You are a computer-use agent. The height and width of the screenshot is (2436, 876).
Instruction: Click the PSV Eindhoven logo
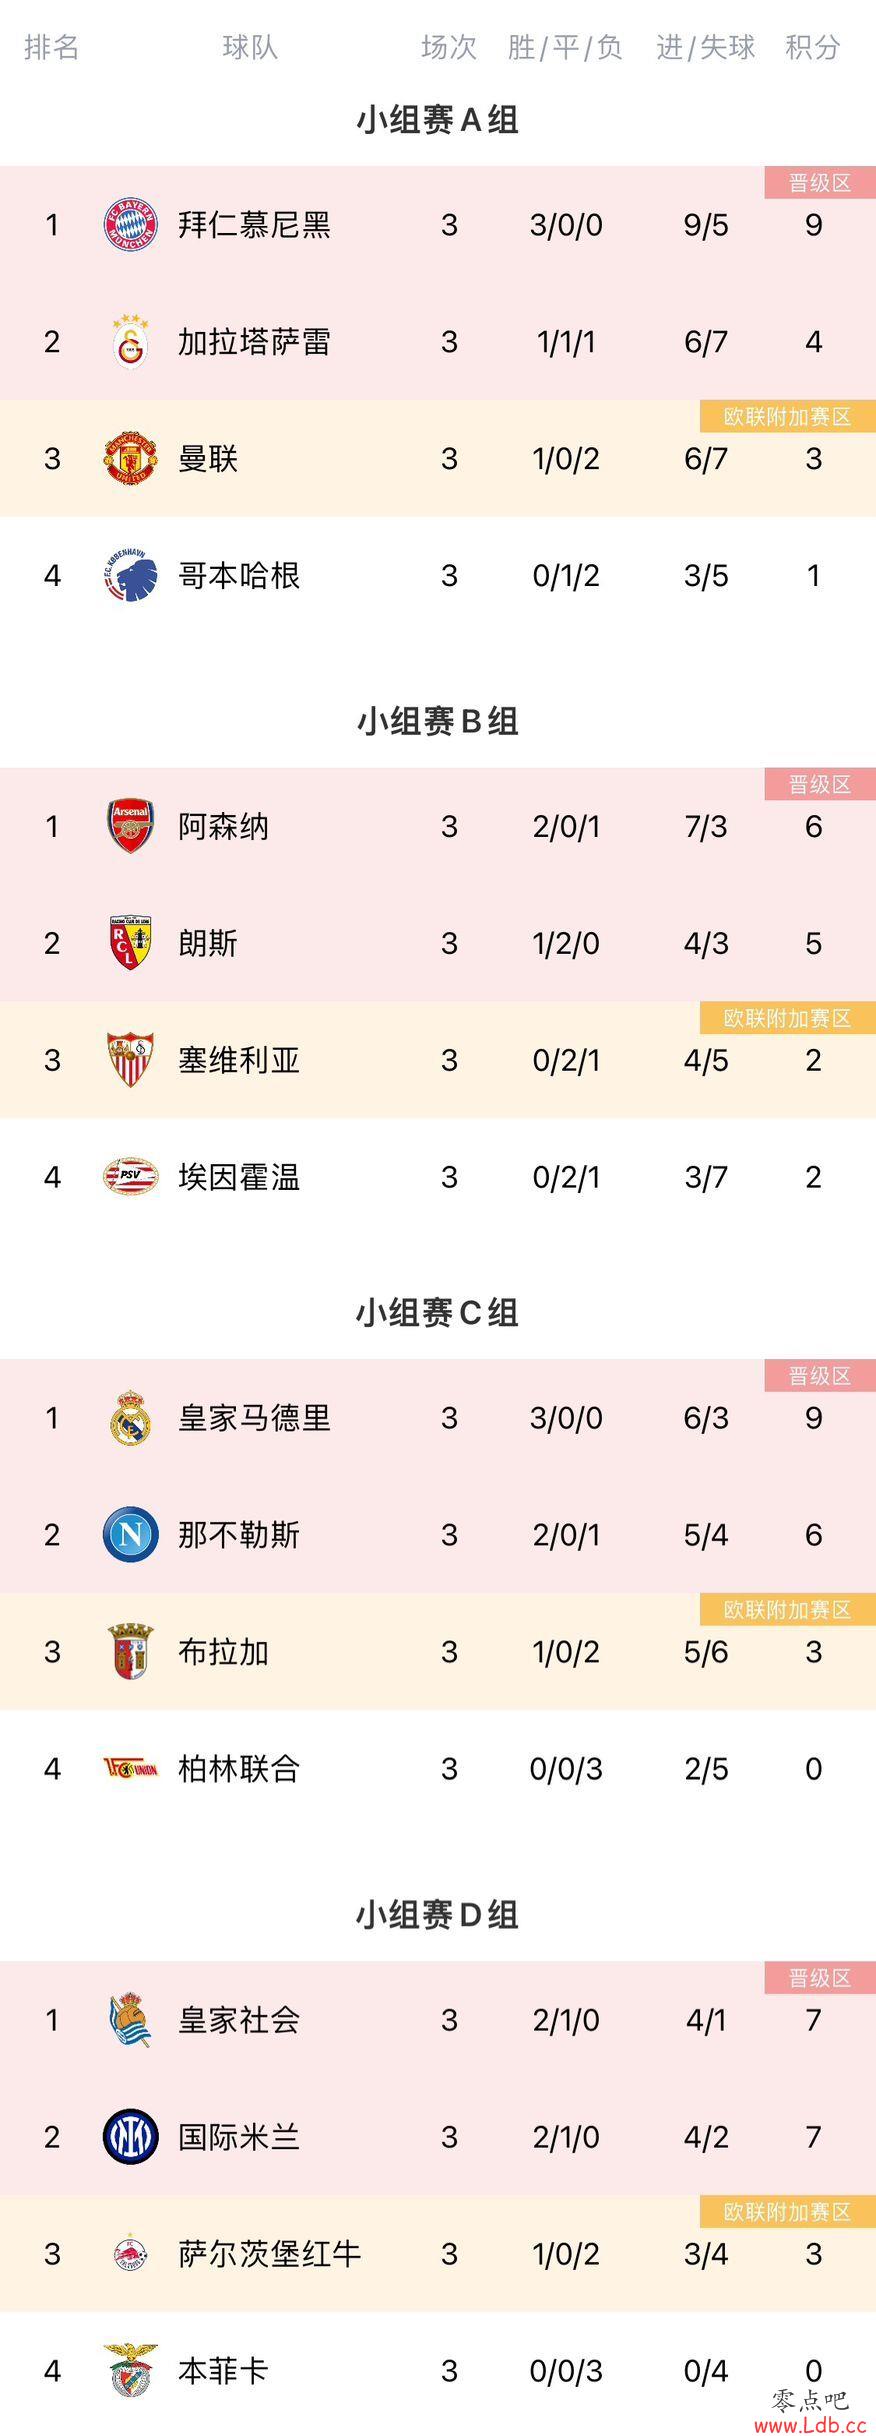[131, 1177]
